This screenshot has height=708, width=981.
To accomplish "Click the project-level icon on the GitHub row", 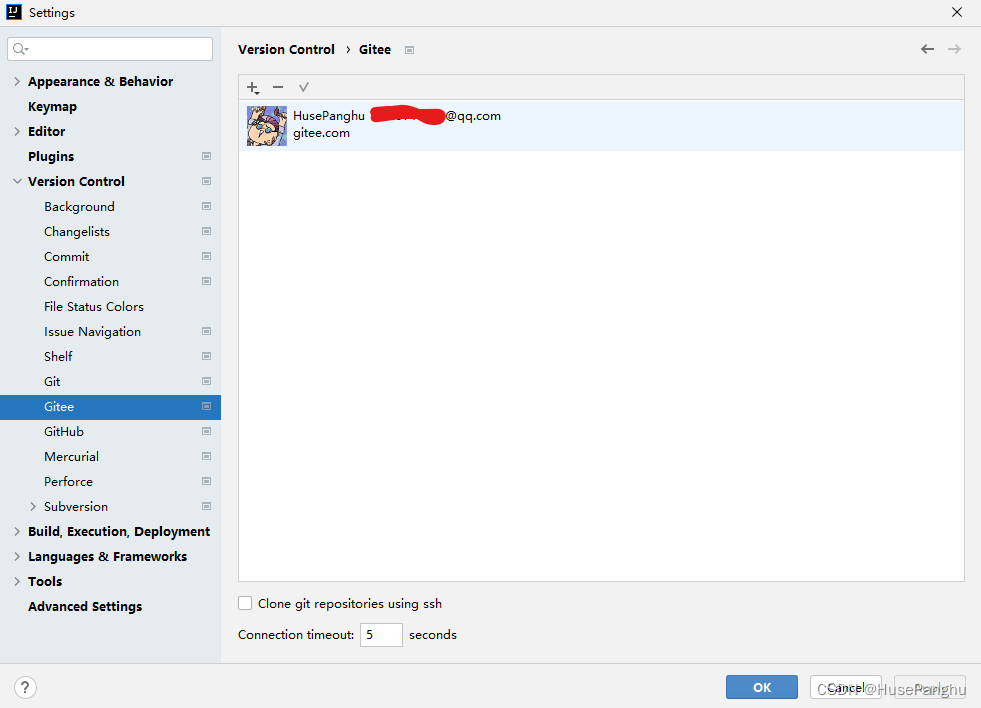I will tap(206, 432).
